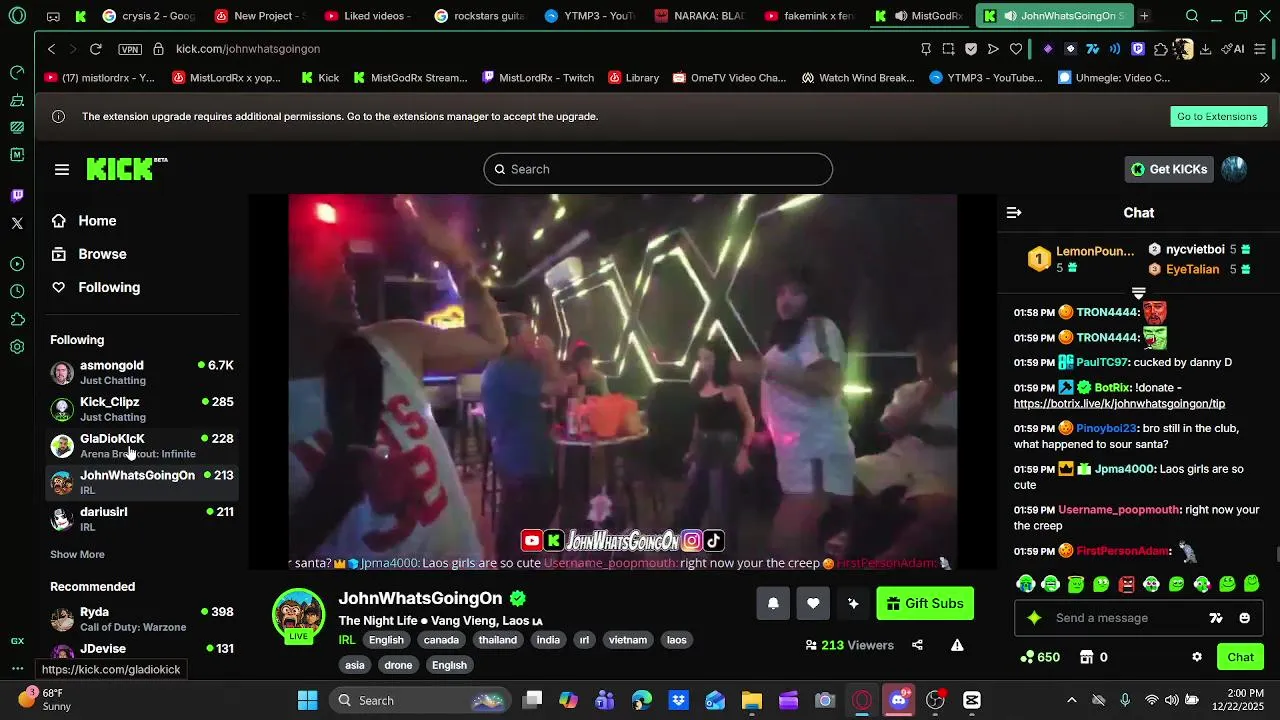1280x720 pixels.
Task: Open the Kick sidebar hamburger menu
Action: [62, 169]
